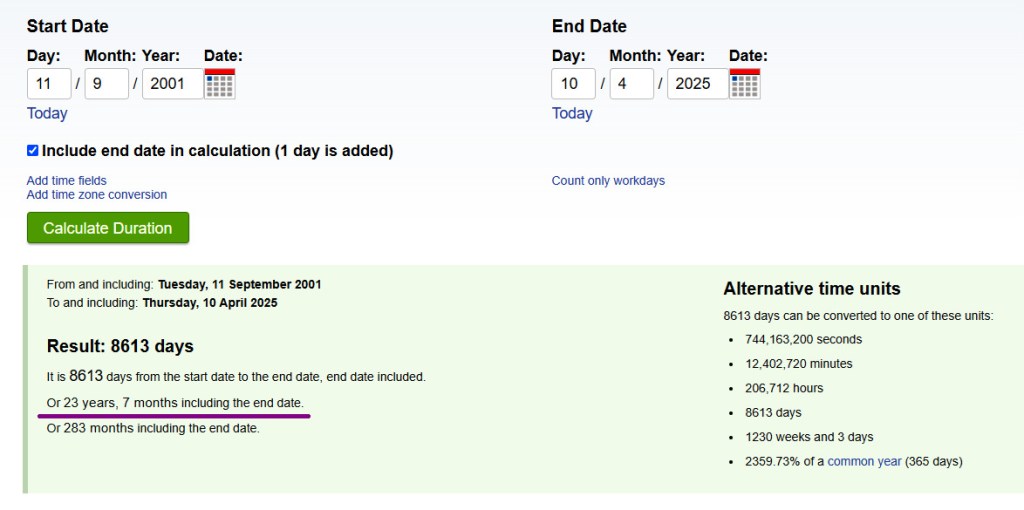Click the 'Result: 8613 days' heading
Image resolution: width=1024 pixels, height=510 pixels.
120,346
